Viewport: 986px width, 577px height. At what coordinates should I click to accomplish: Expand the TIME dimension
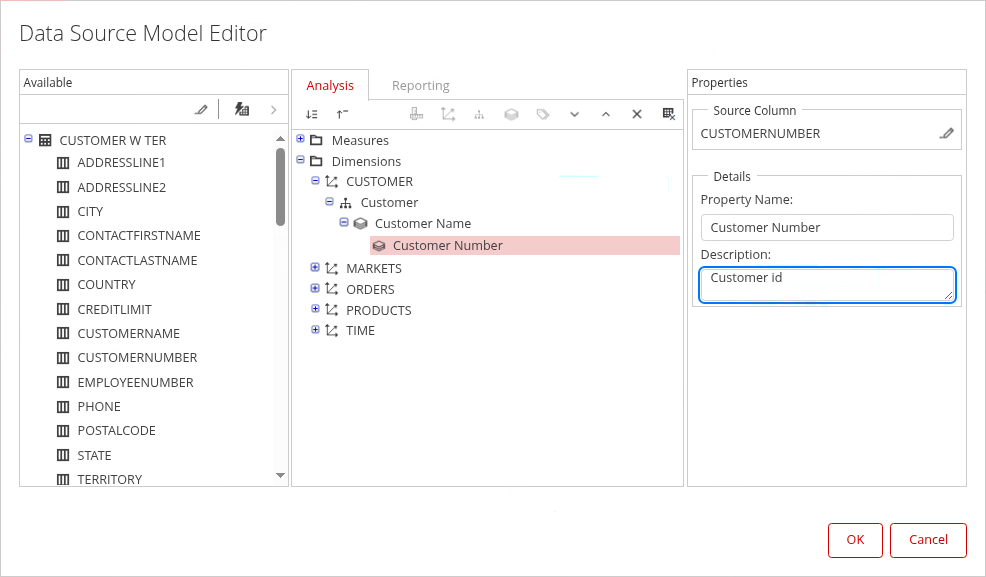tap(315, 330)
